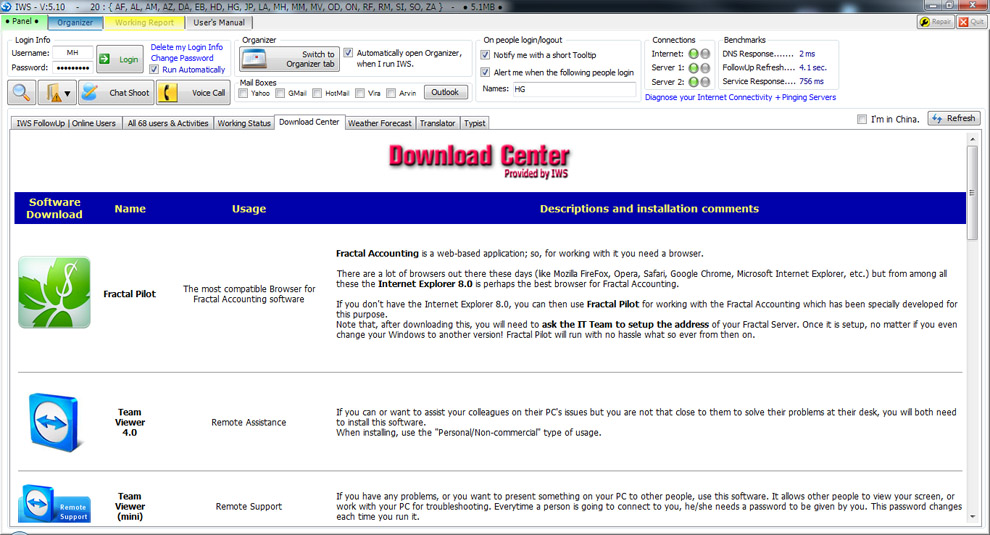
Task: Click FollowUp Refresh value 4.1 sec.
Action: 813,68
